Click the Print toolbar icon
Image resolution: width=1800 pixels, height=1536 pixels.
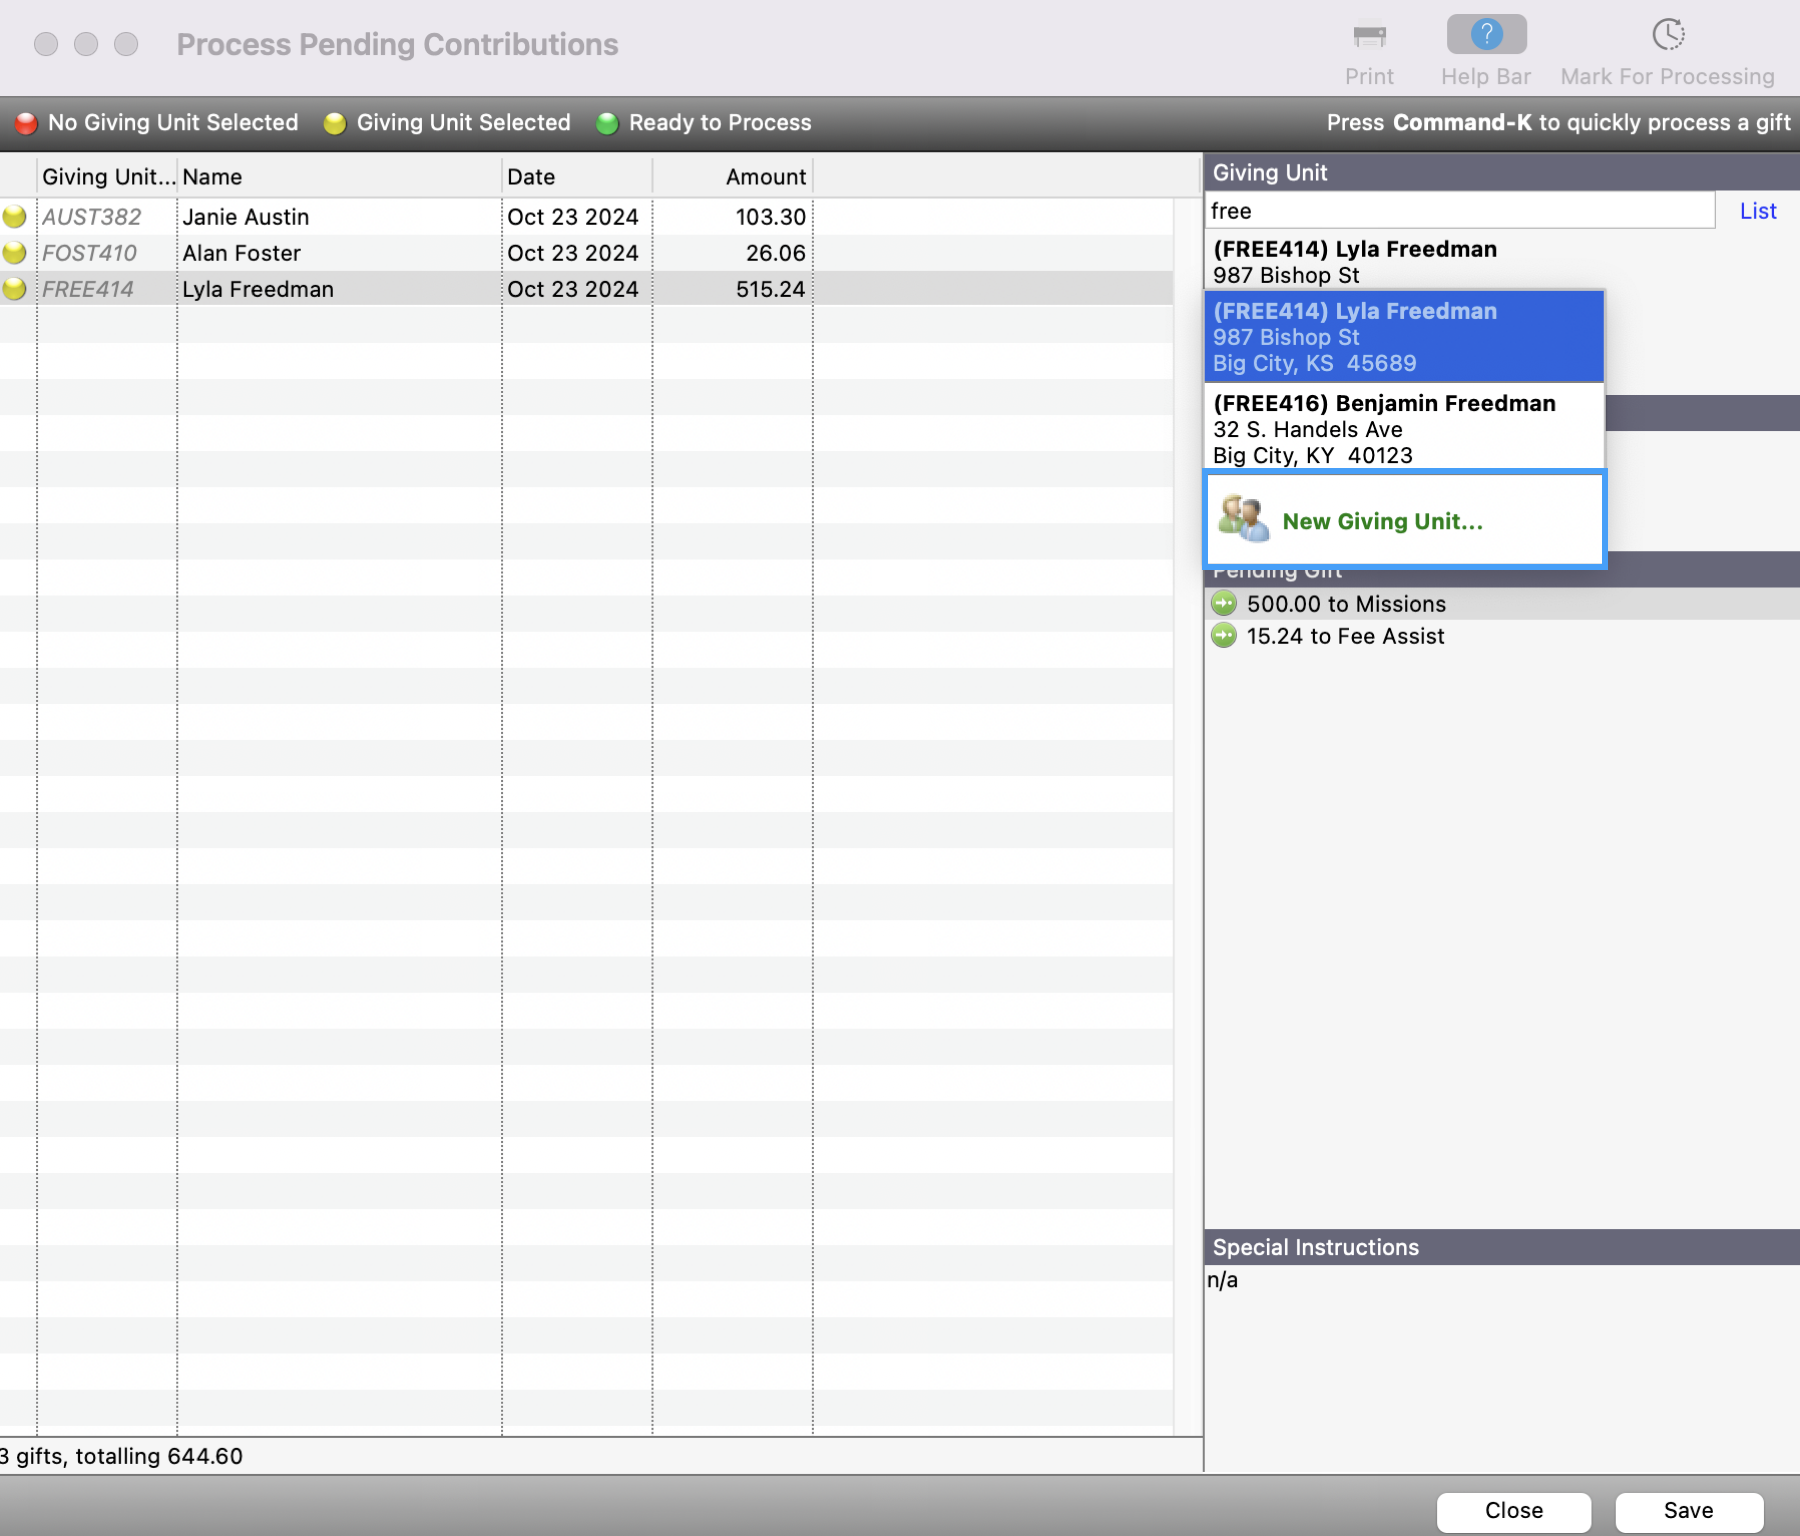[1369, 38]
